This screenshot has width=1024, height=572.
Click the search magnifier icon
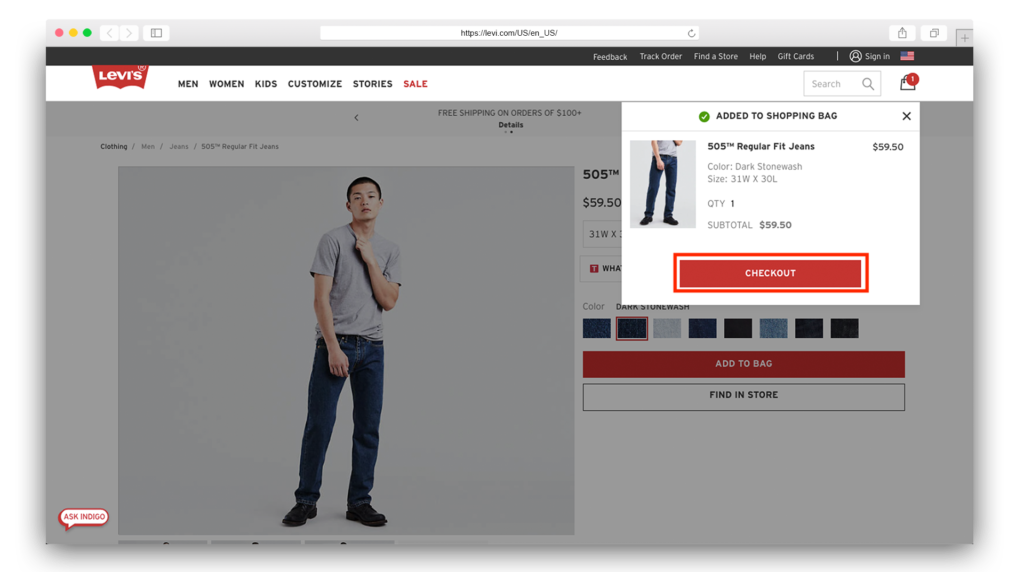point(867,84)
